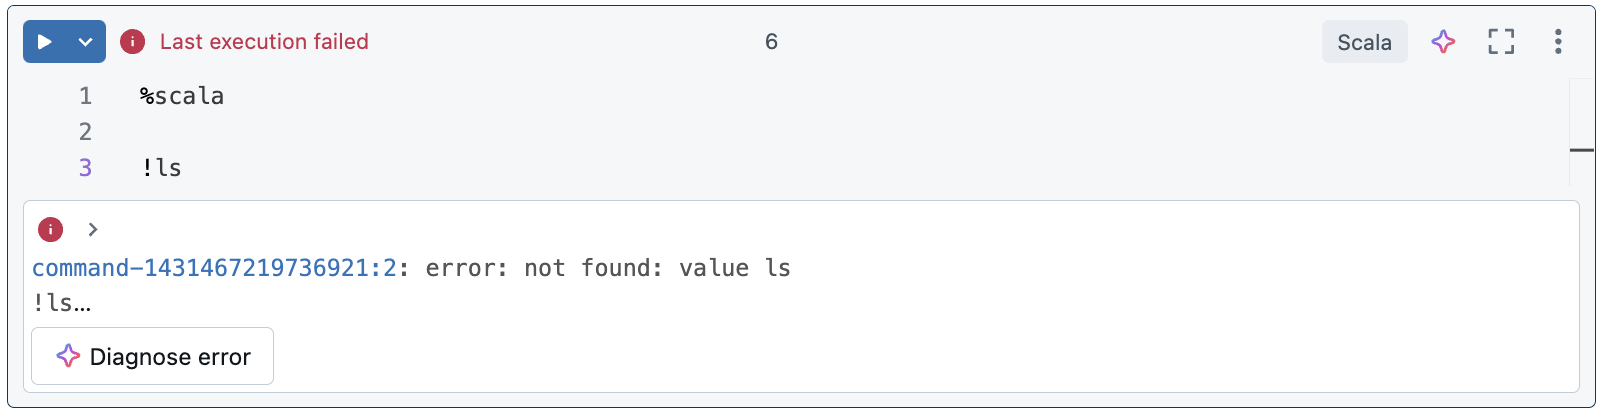Open the run options dropdown arrow
Viewport: 1602px width, 412px height.
86,42
